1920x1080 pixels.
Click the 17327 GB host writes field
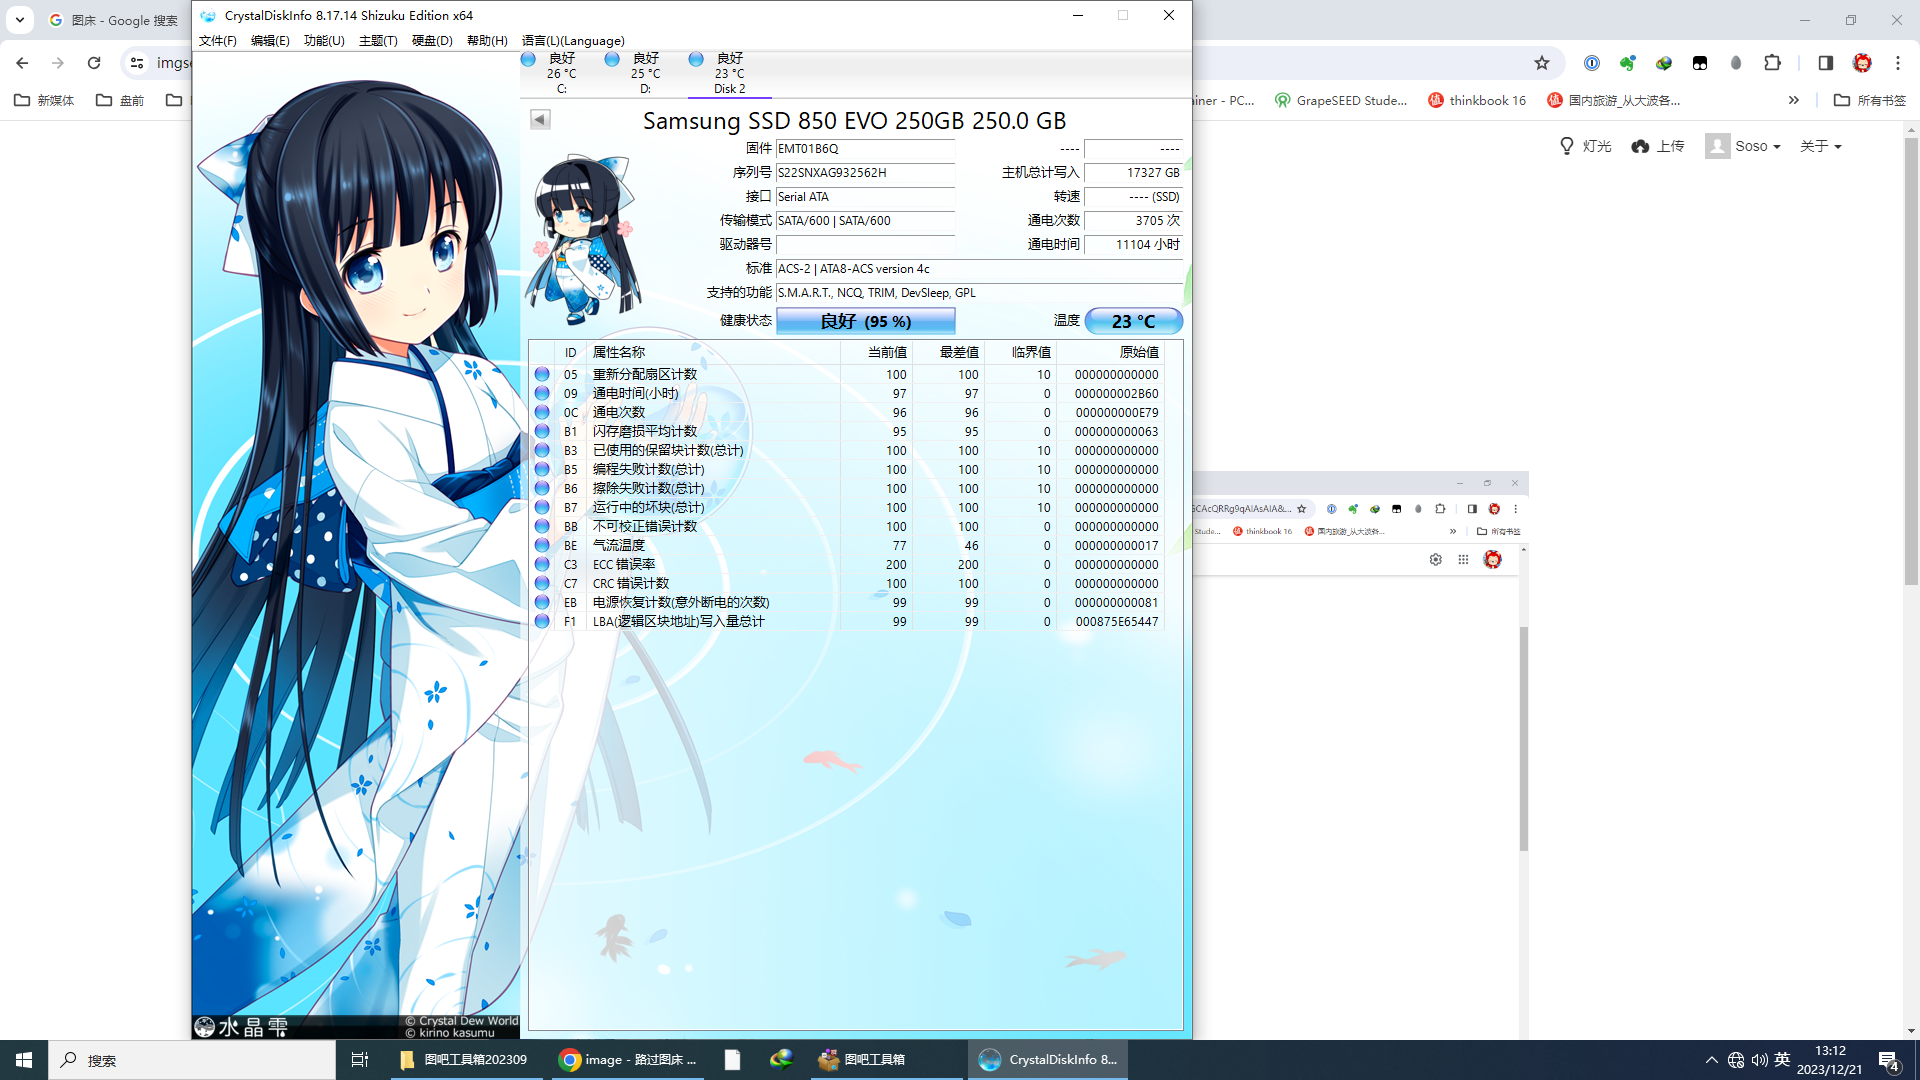point(1133,173)
